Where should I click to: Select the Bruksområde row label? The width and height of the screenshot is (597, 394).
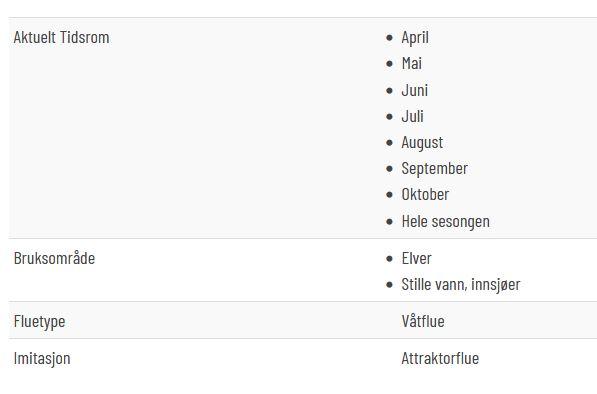coord(54,258)
